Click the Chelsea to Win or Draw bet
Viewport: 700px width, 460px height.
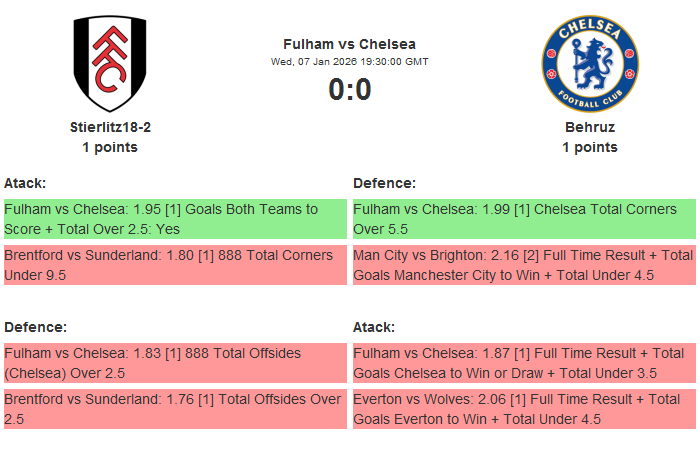click(x=523, y=363)
